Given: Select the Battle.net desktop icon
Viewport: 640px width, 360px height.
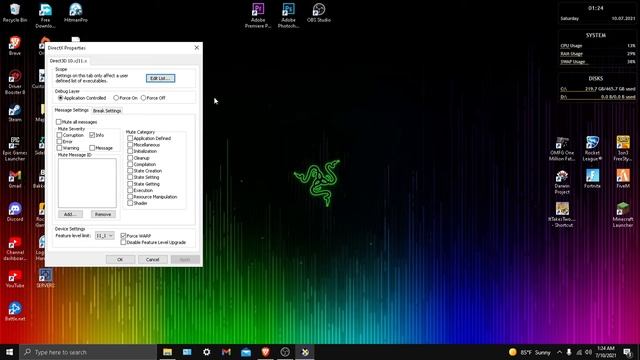Looking at the screenshot, I should (x=15, y=312).
